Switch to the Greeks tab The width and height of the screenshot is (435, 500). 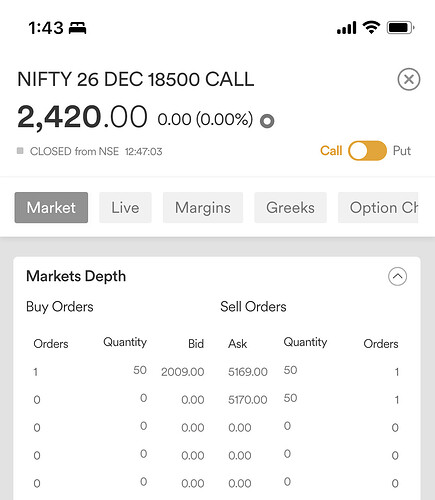pyautogui.click(x=290, y=207)
